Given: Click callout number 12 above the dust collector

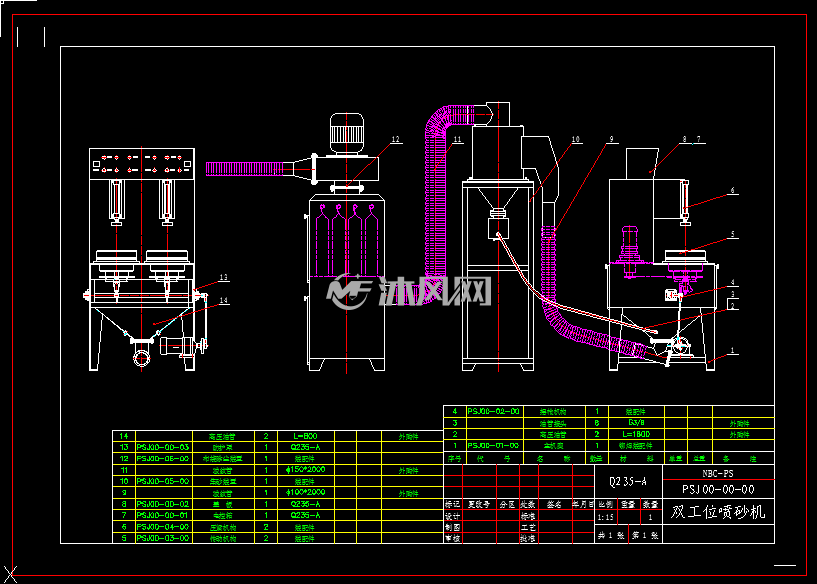Looking at the screenshot, I should point(395,139).
